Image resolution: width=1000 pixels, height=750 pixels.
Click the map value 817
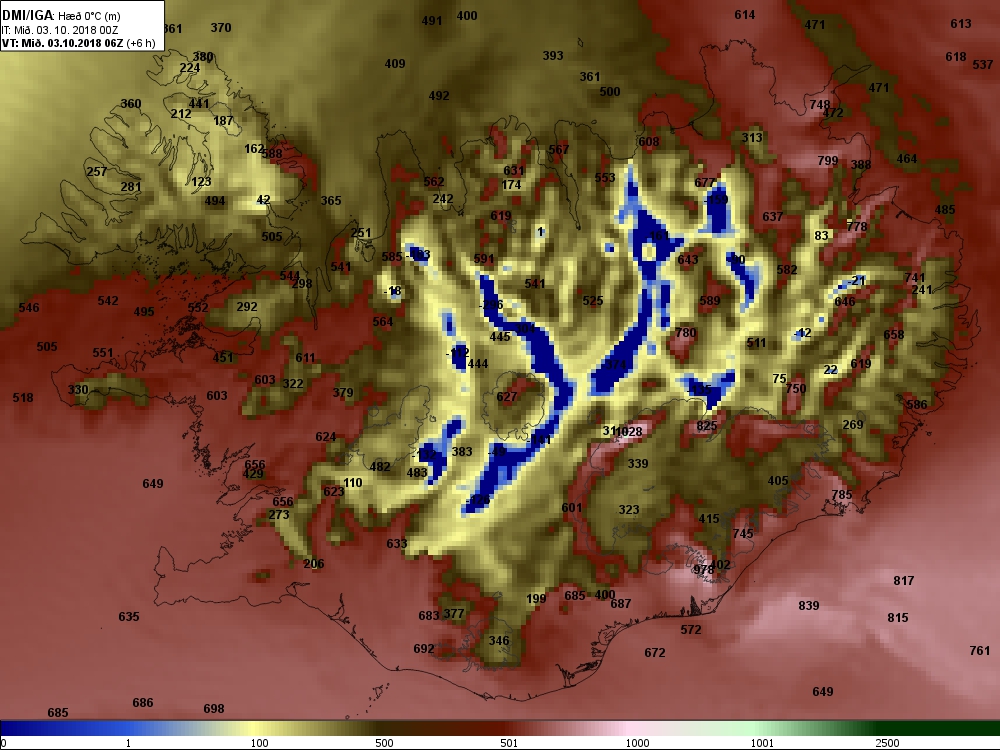pyautogui.click(x=904, y=580)
